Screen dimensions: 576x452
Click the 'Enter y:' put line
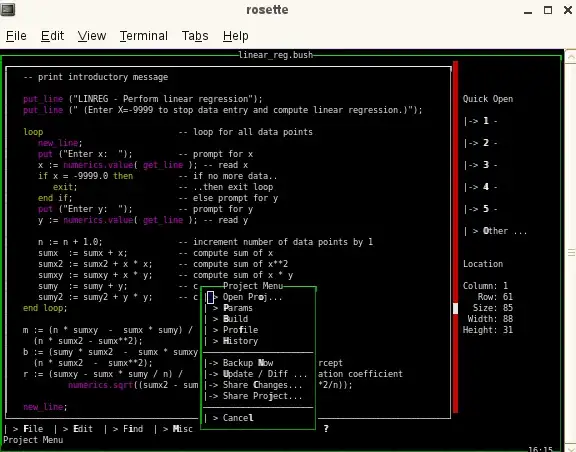coord(85,209)
